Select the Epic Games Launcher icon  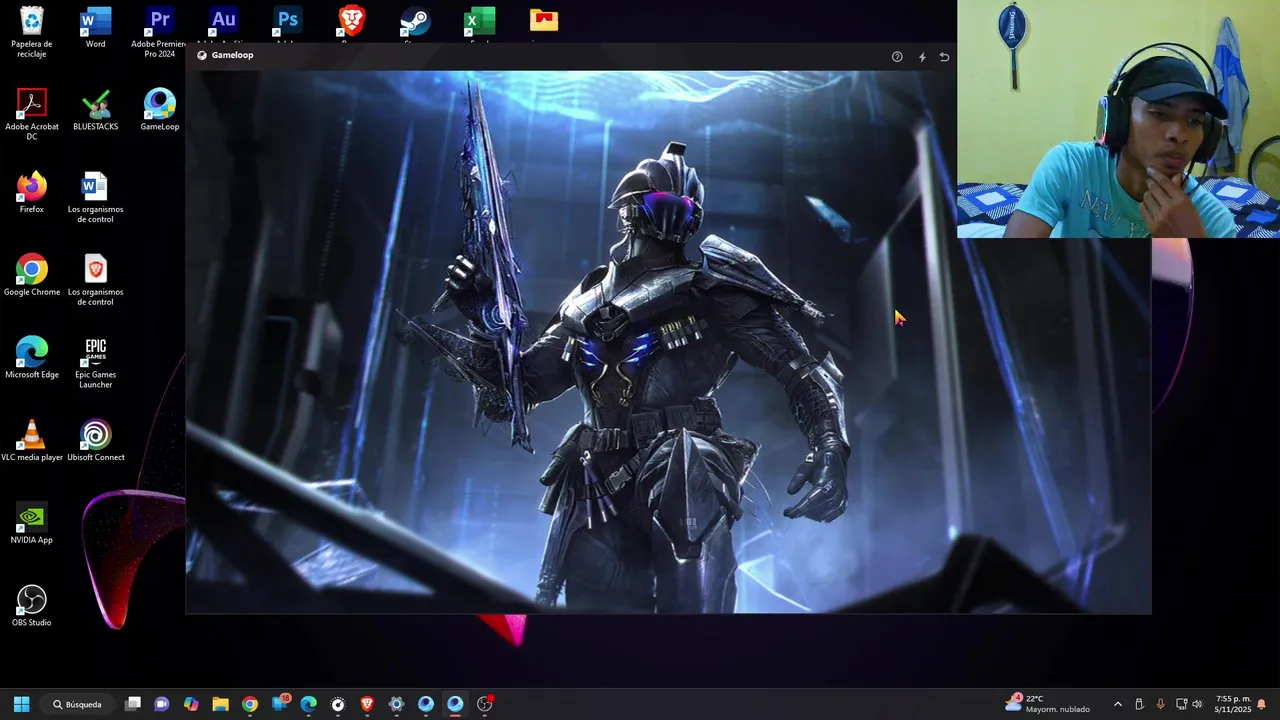click(95, 363)
